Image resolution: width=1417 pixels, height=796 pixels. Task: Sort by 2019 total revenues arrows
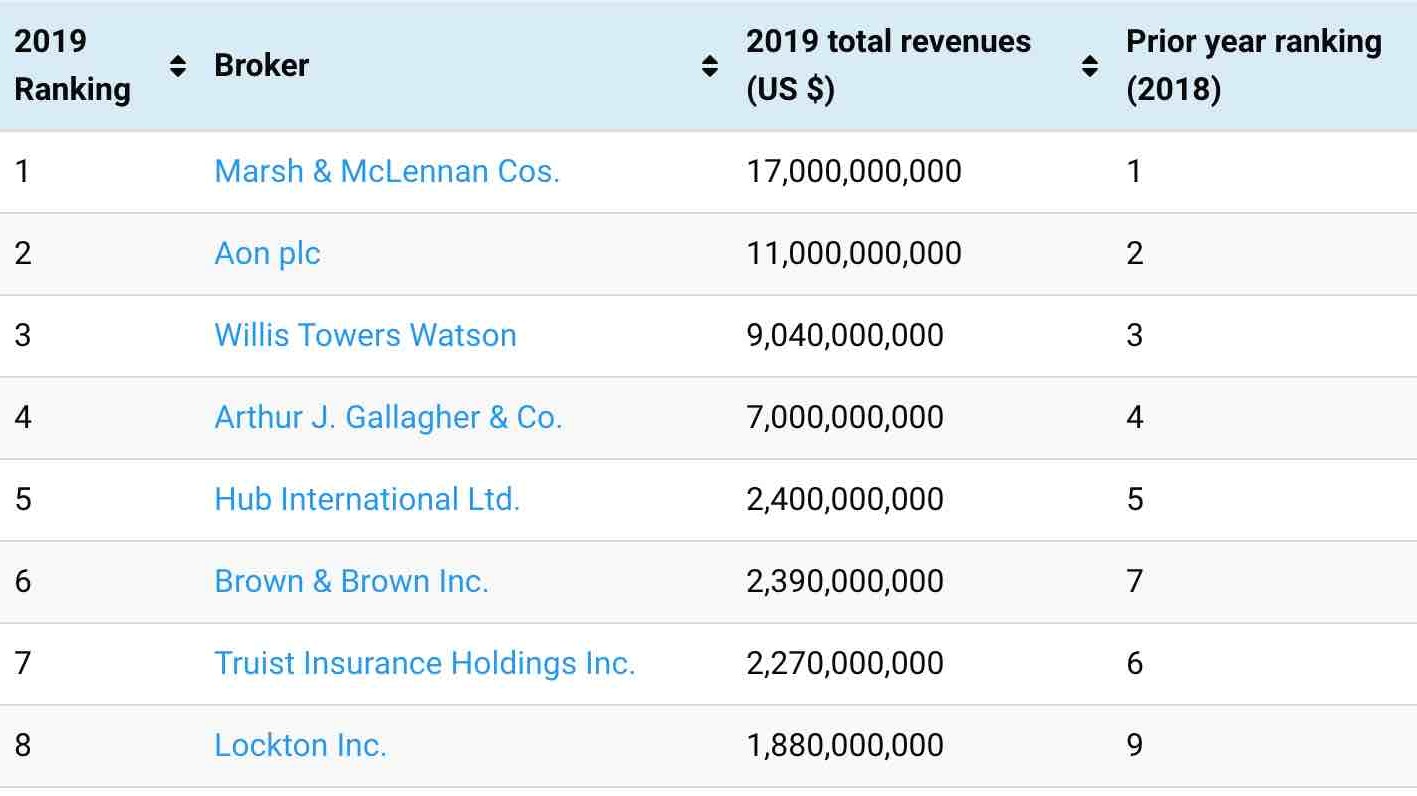(x=1090, y=66)
